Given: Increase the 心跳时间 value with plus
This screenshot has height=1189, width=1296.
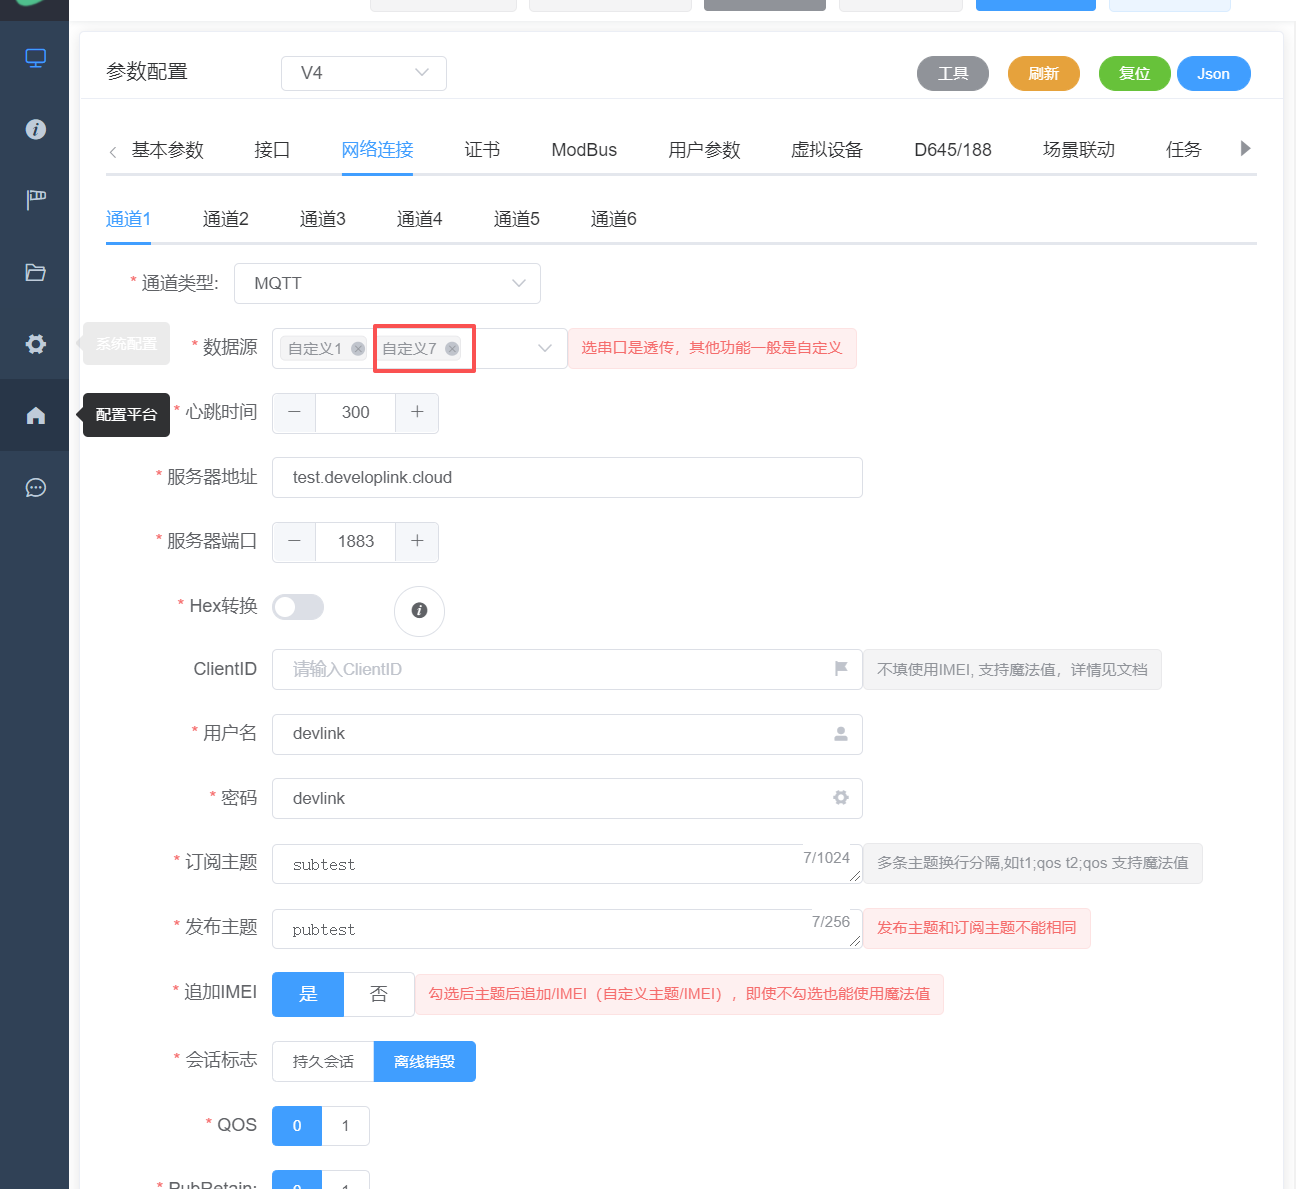Looking at the screenshot, I should pos(417,413).
